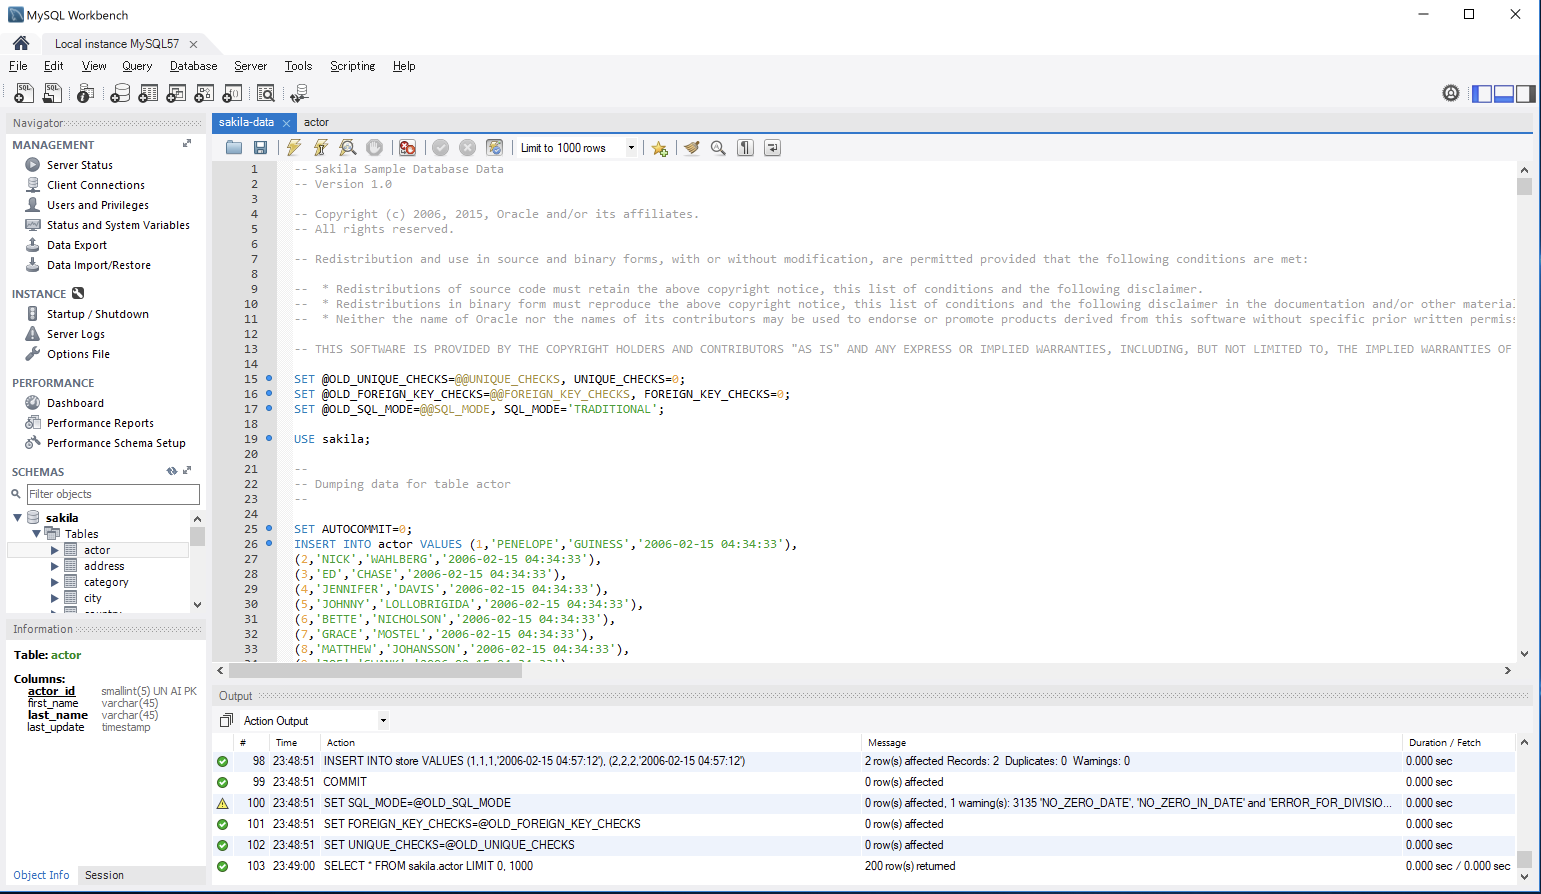This screenshot has height=894, width=1541.
Task: Click inside the Filter objects search field
Action: (x=113, y=494)
